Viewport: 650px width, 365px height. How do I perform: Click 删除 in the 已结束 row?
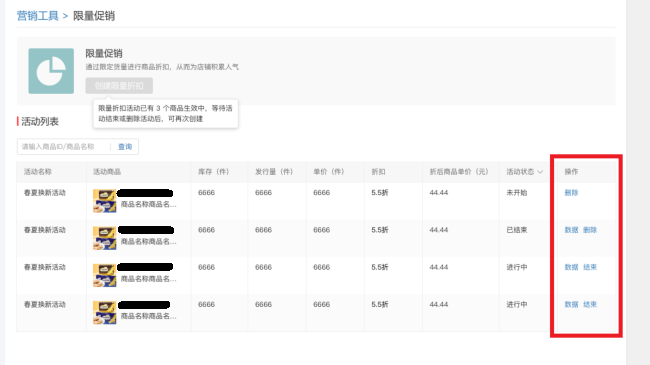click(590, 230)
